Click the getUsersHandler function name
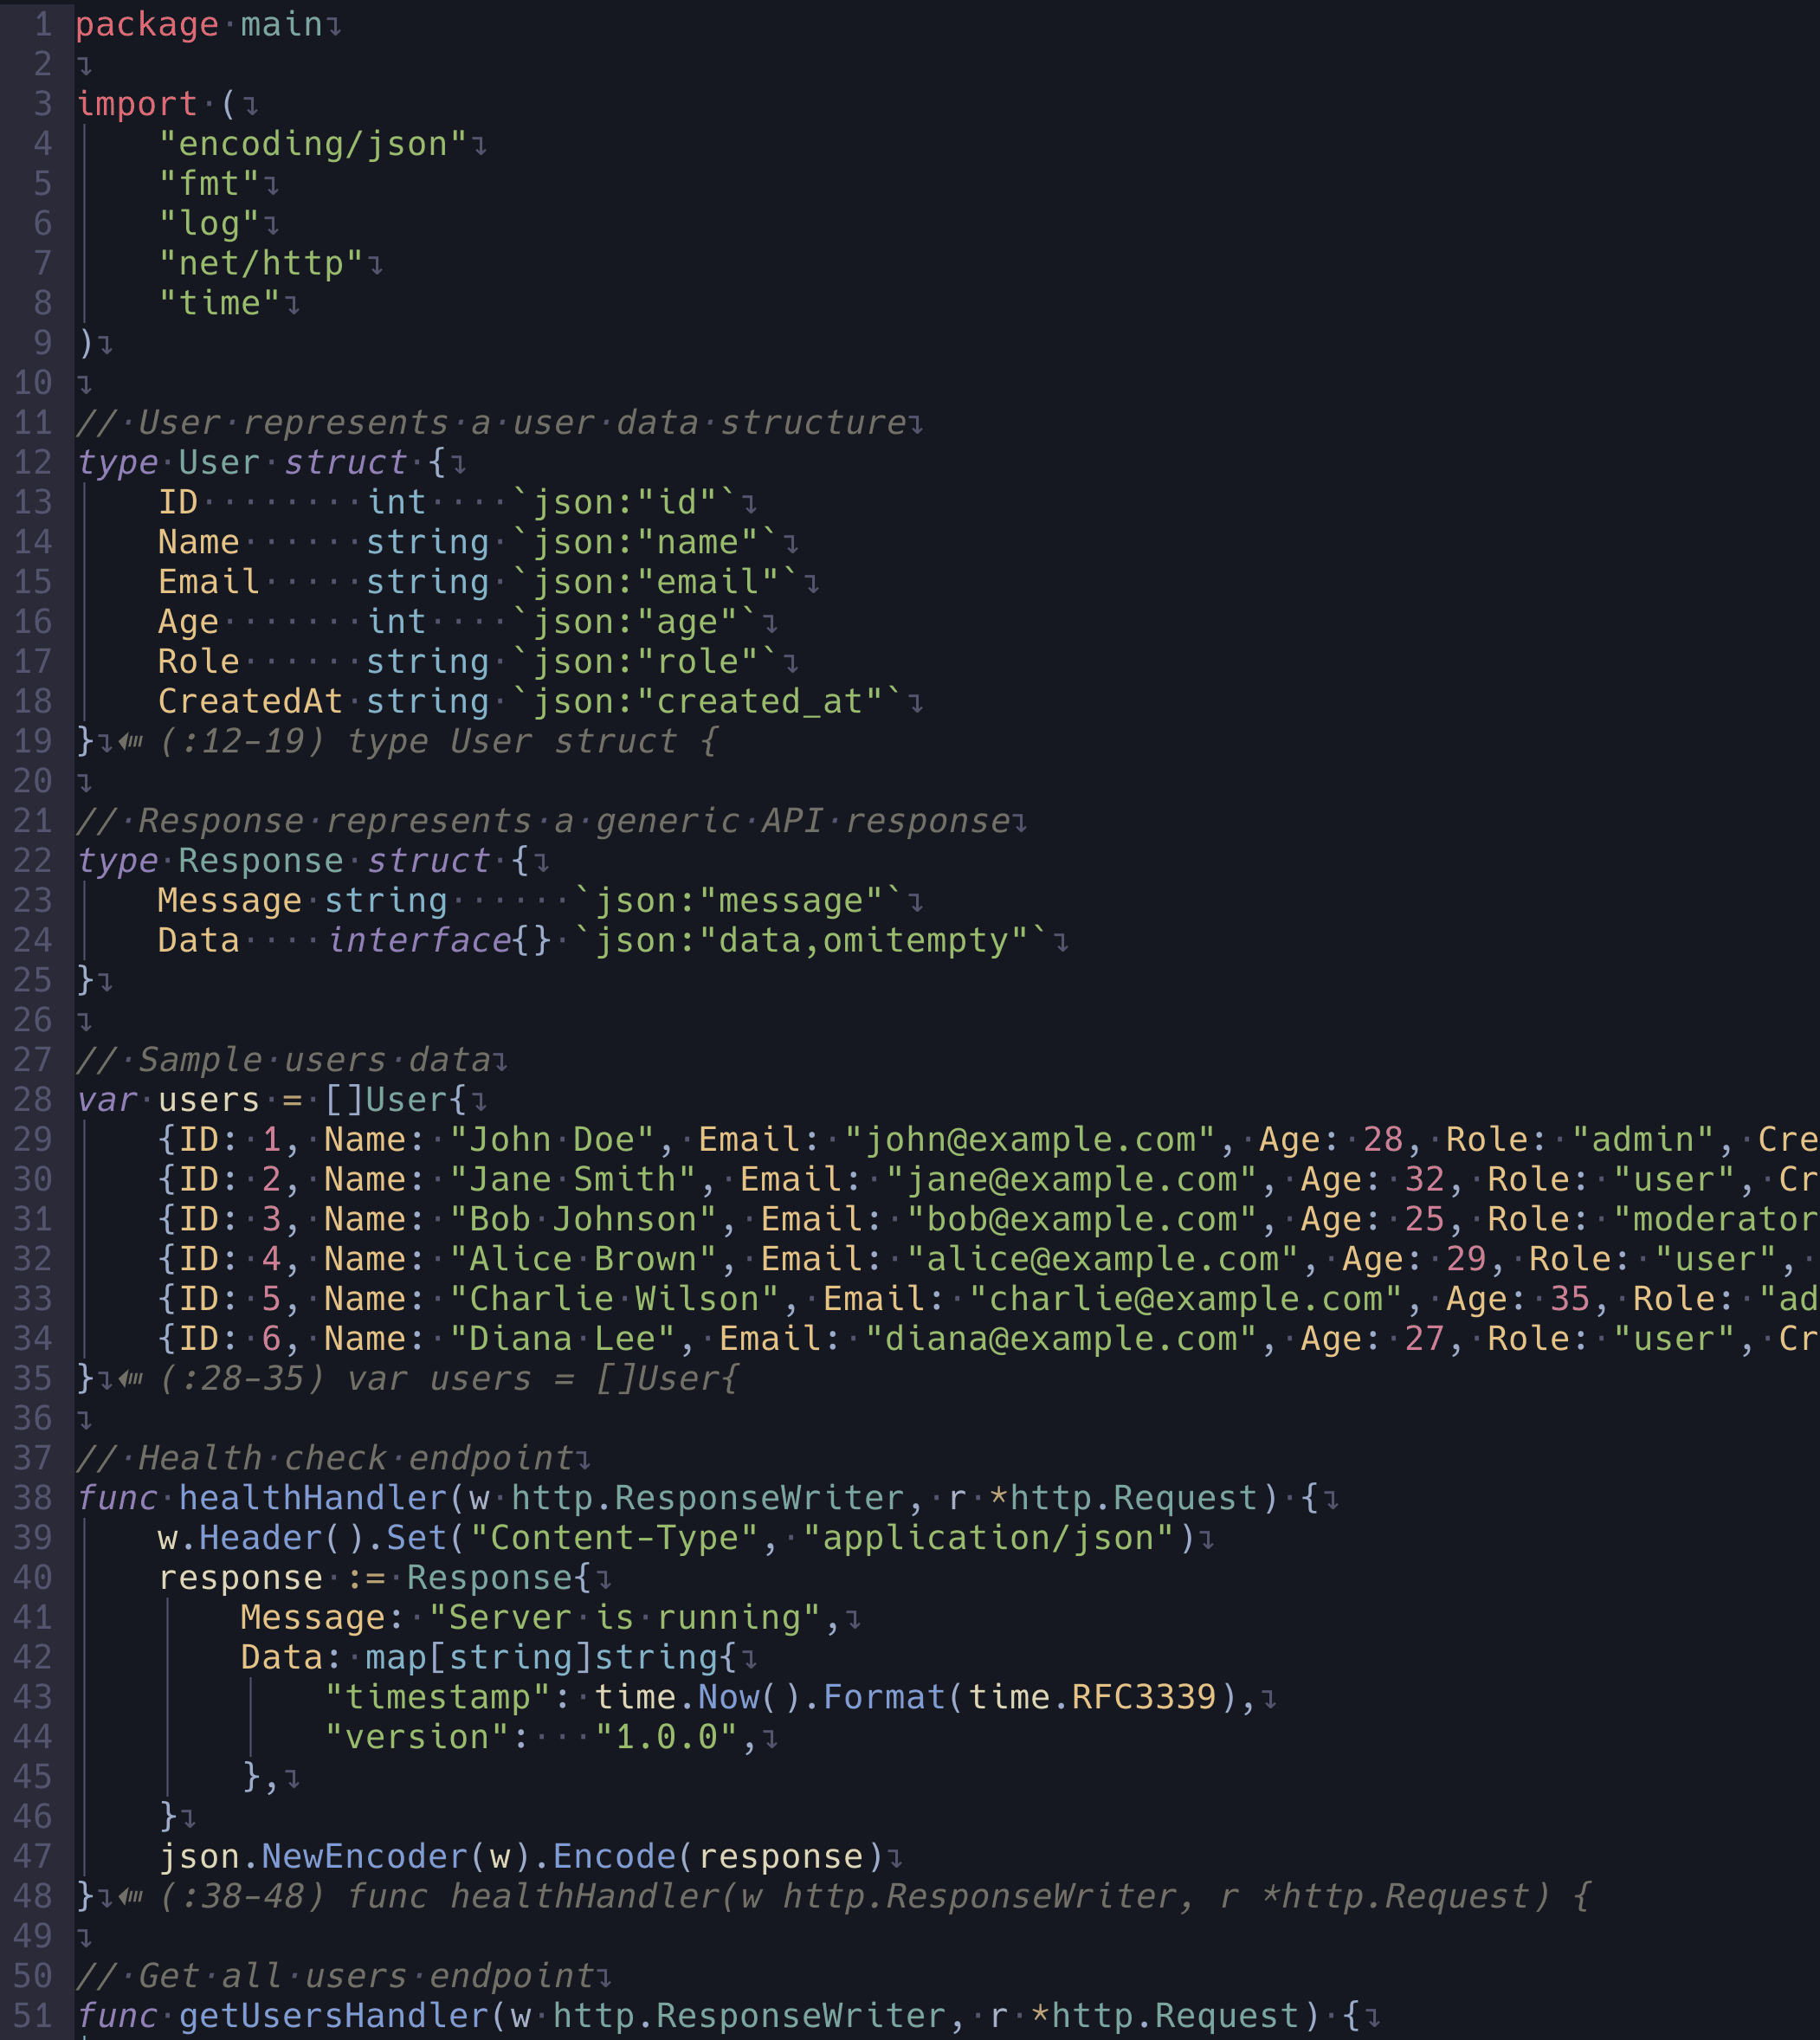Viewport: 1820px width, 2040px height. click(333, 2015)
